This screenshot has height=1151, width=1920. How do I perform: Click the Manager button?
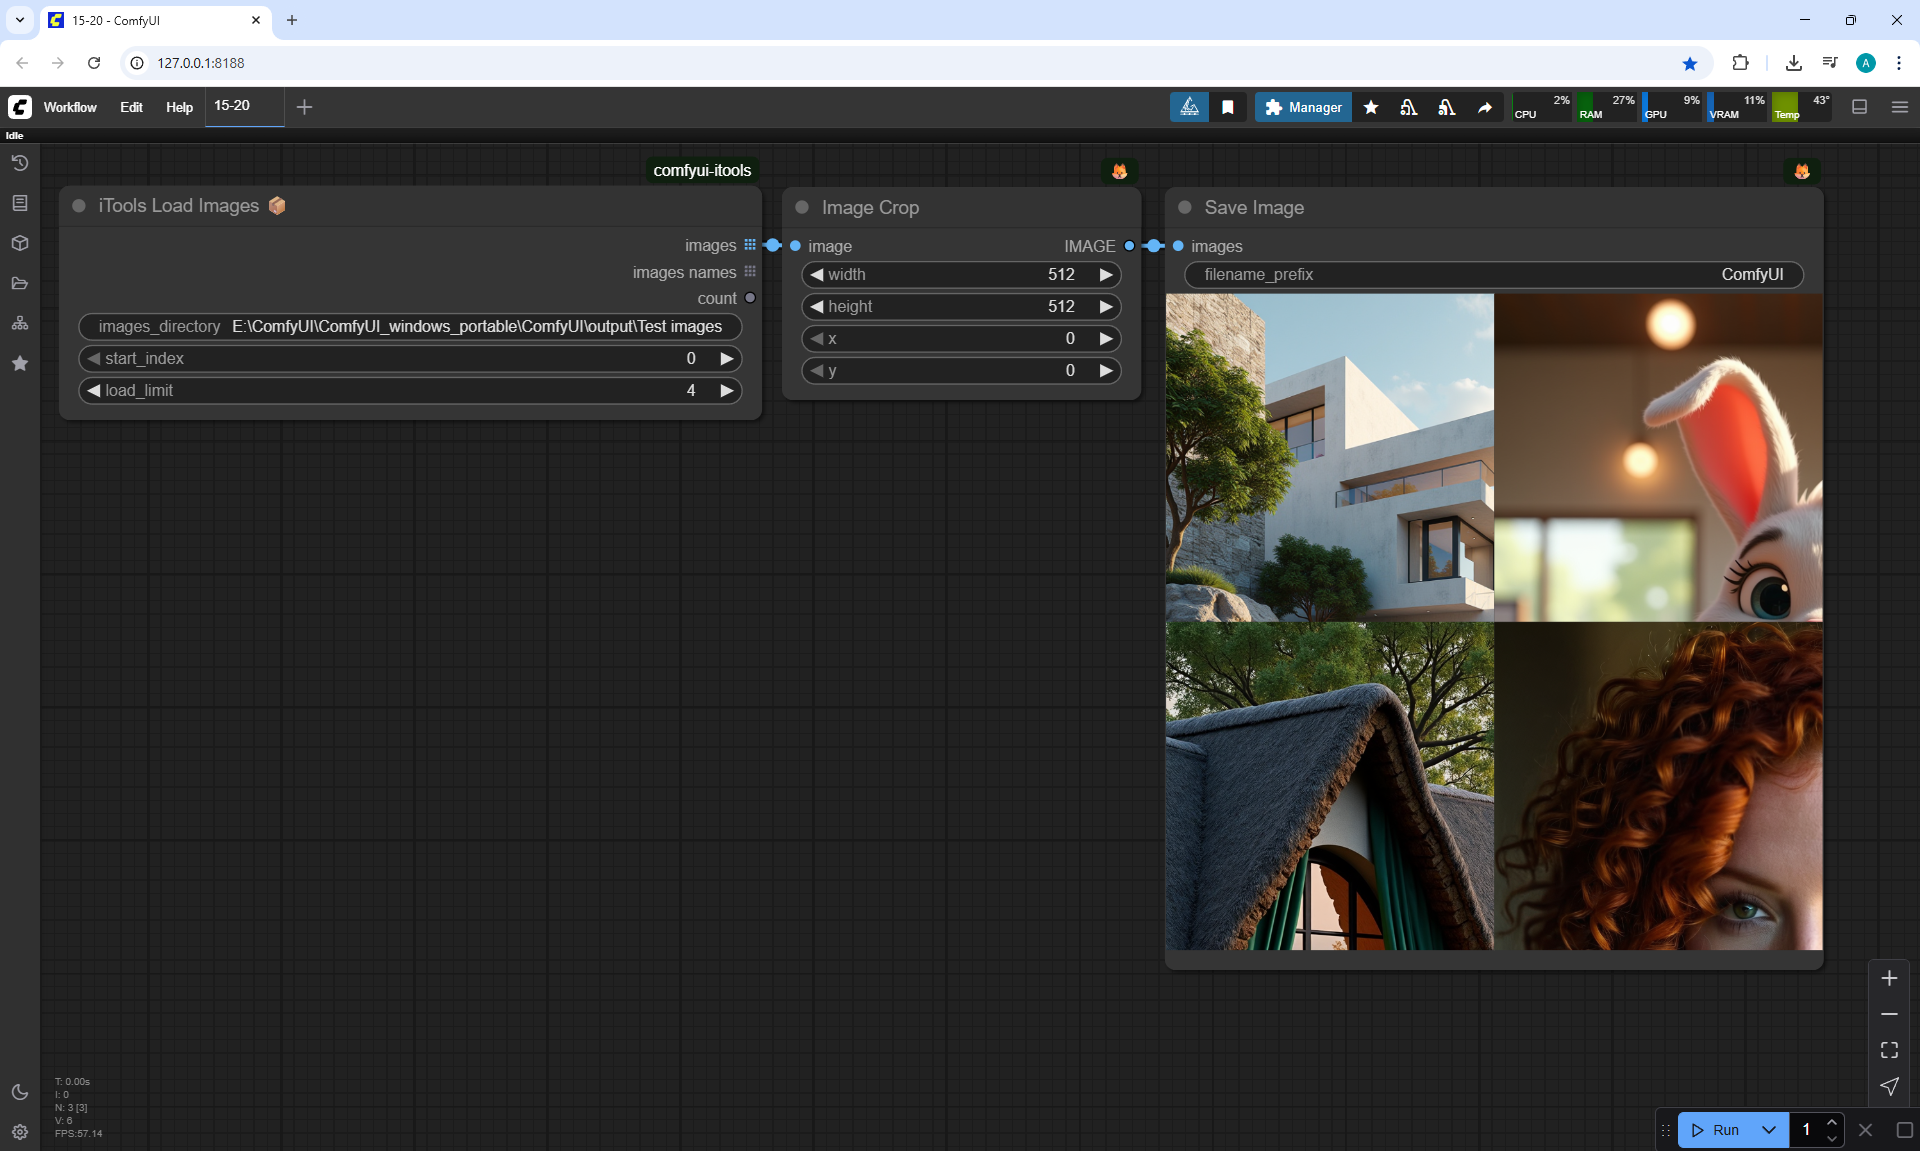tap(1303, 107)
